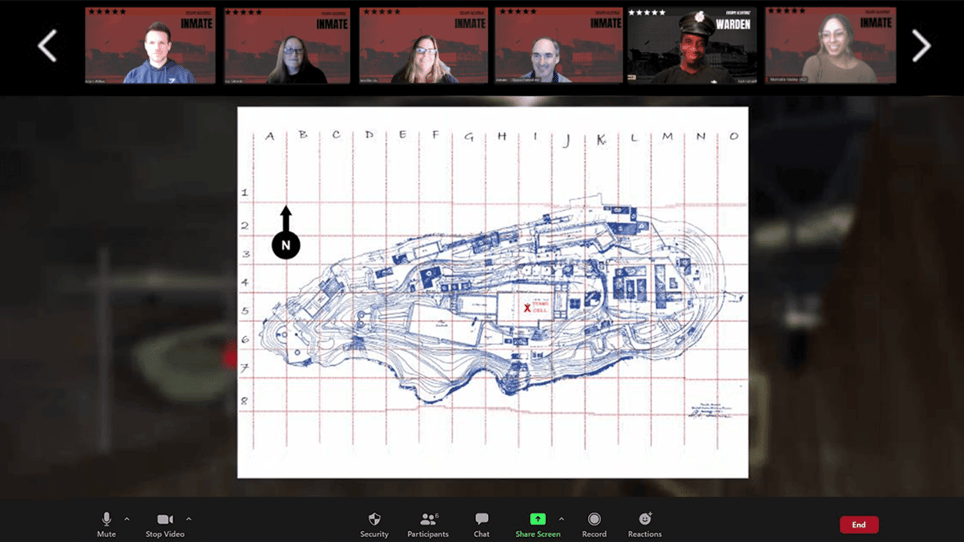Image resolution: width=964 pixels, height=542 pixels.
Task: Select the first Inmate video thumbnail
Action: pyautogui.click(x=150, y=45)
